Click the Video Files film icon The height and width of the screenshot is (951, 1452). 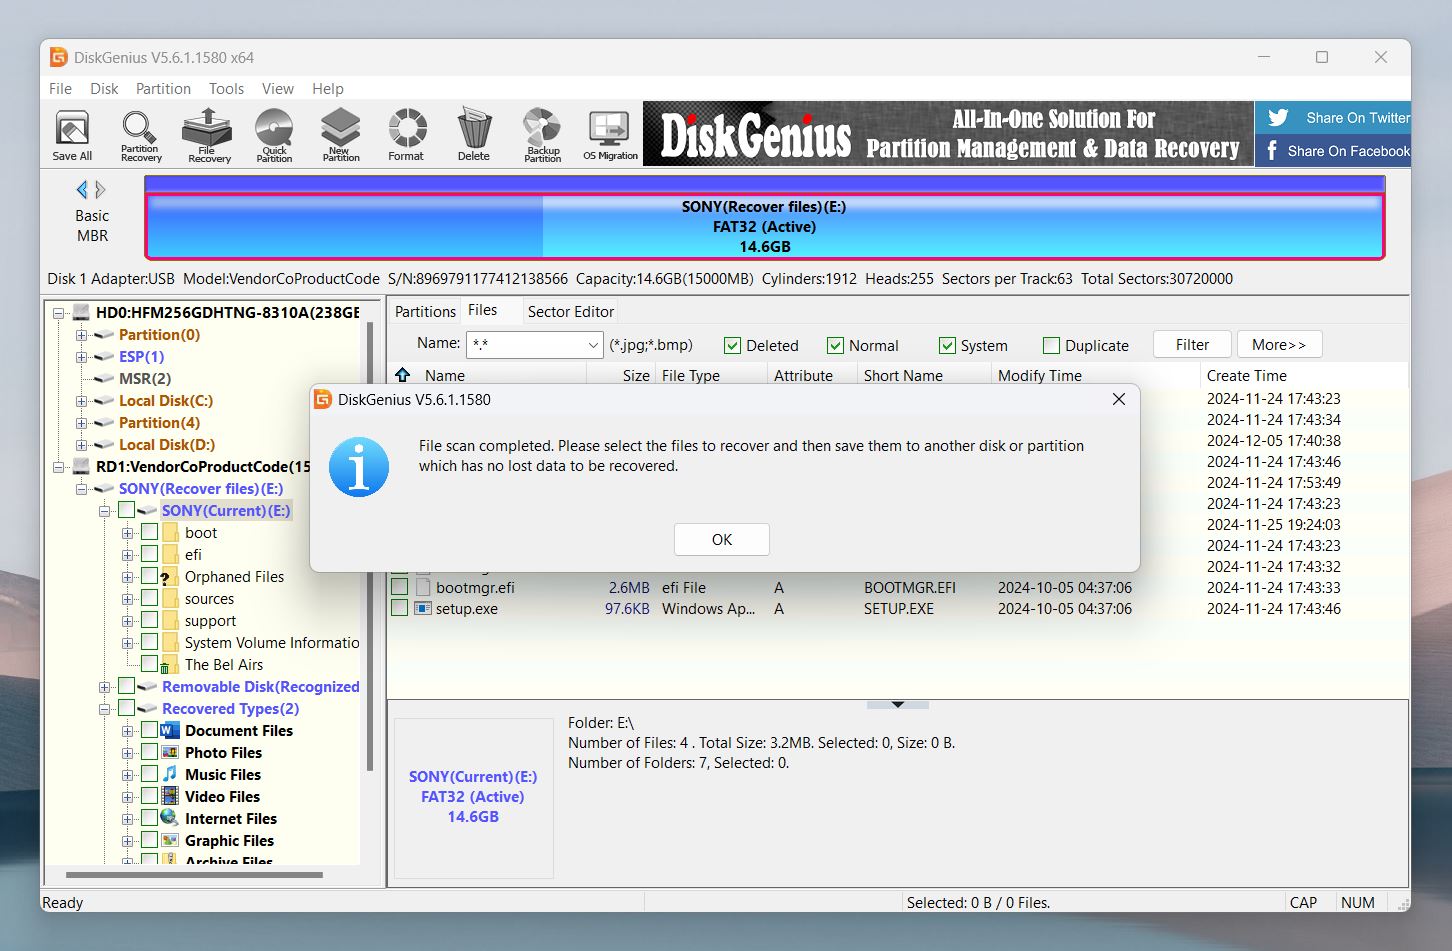pos(169,796)
